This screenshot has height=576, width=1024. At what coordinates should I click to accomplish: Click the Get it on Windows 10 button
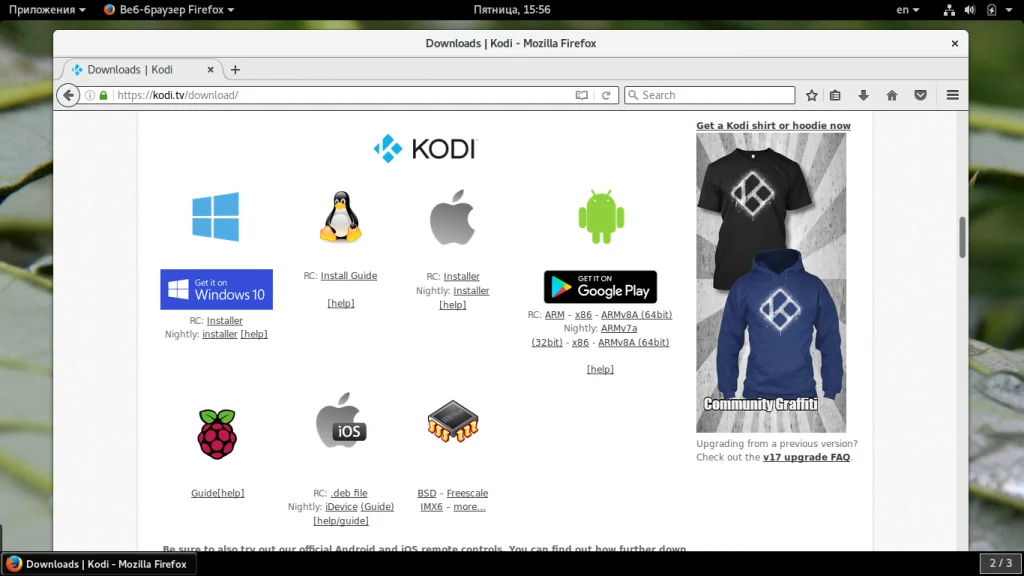216,289
